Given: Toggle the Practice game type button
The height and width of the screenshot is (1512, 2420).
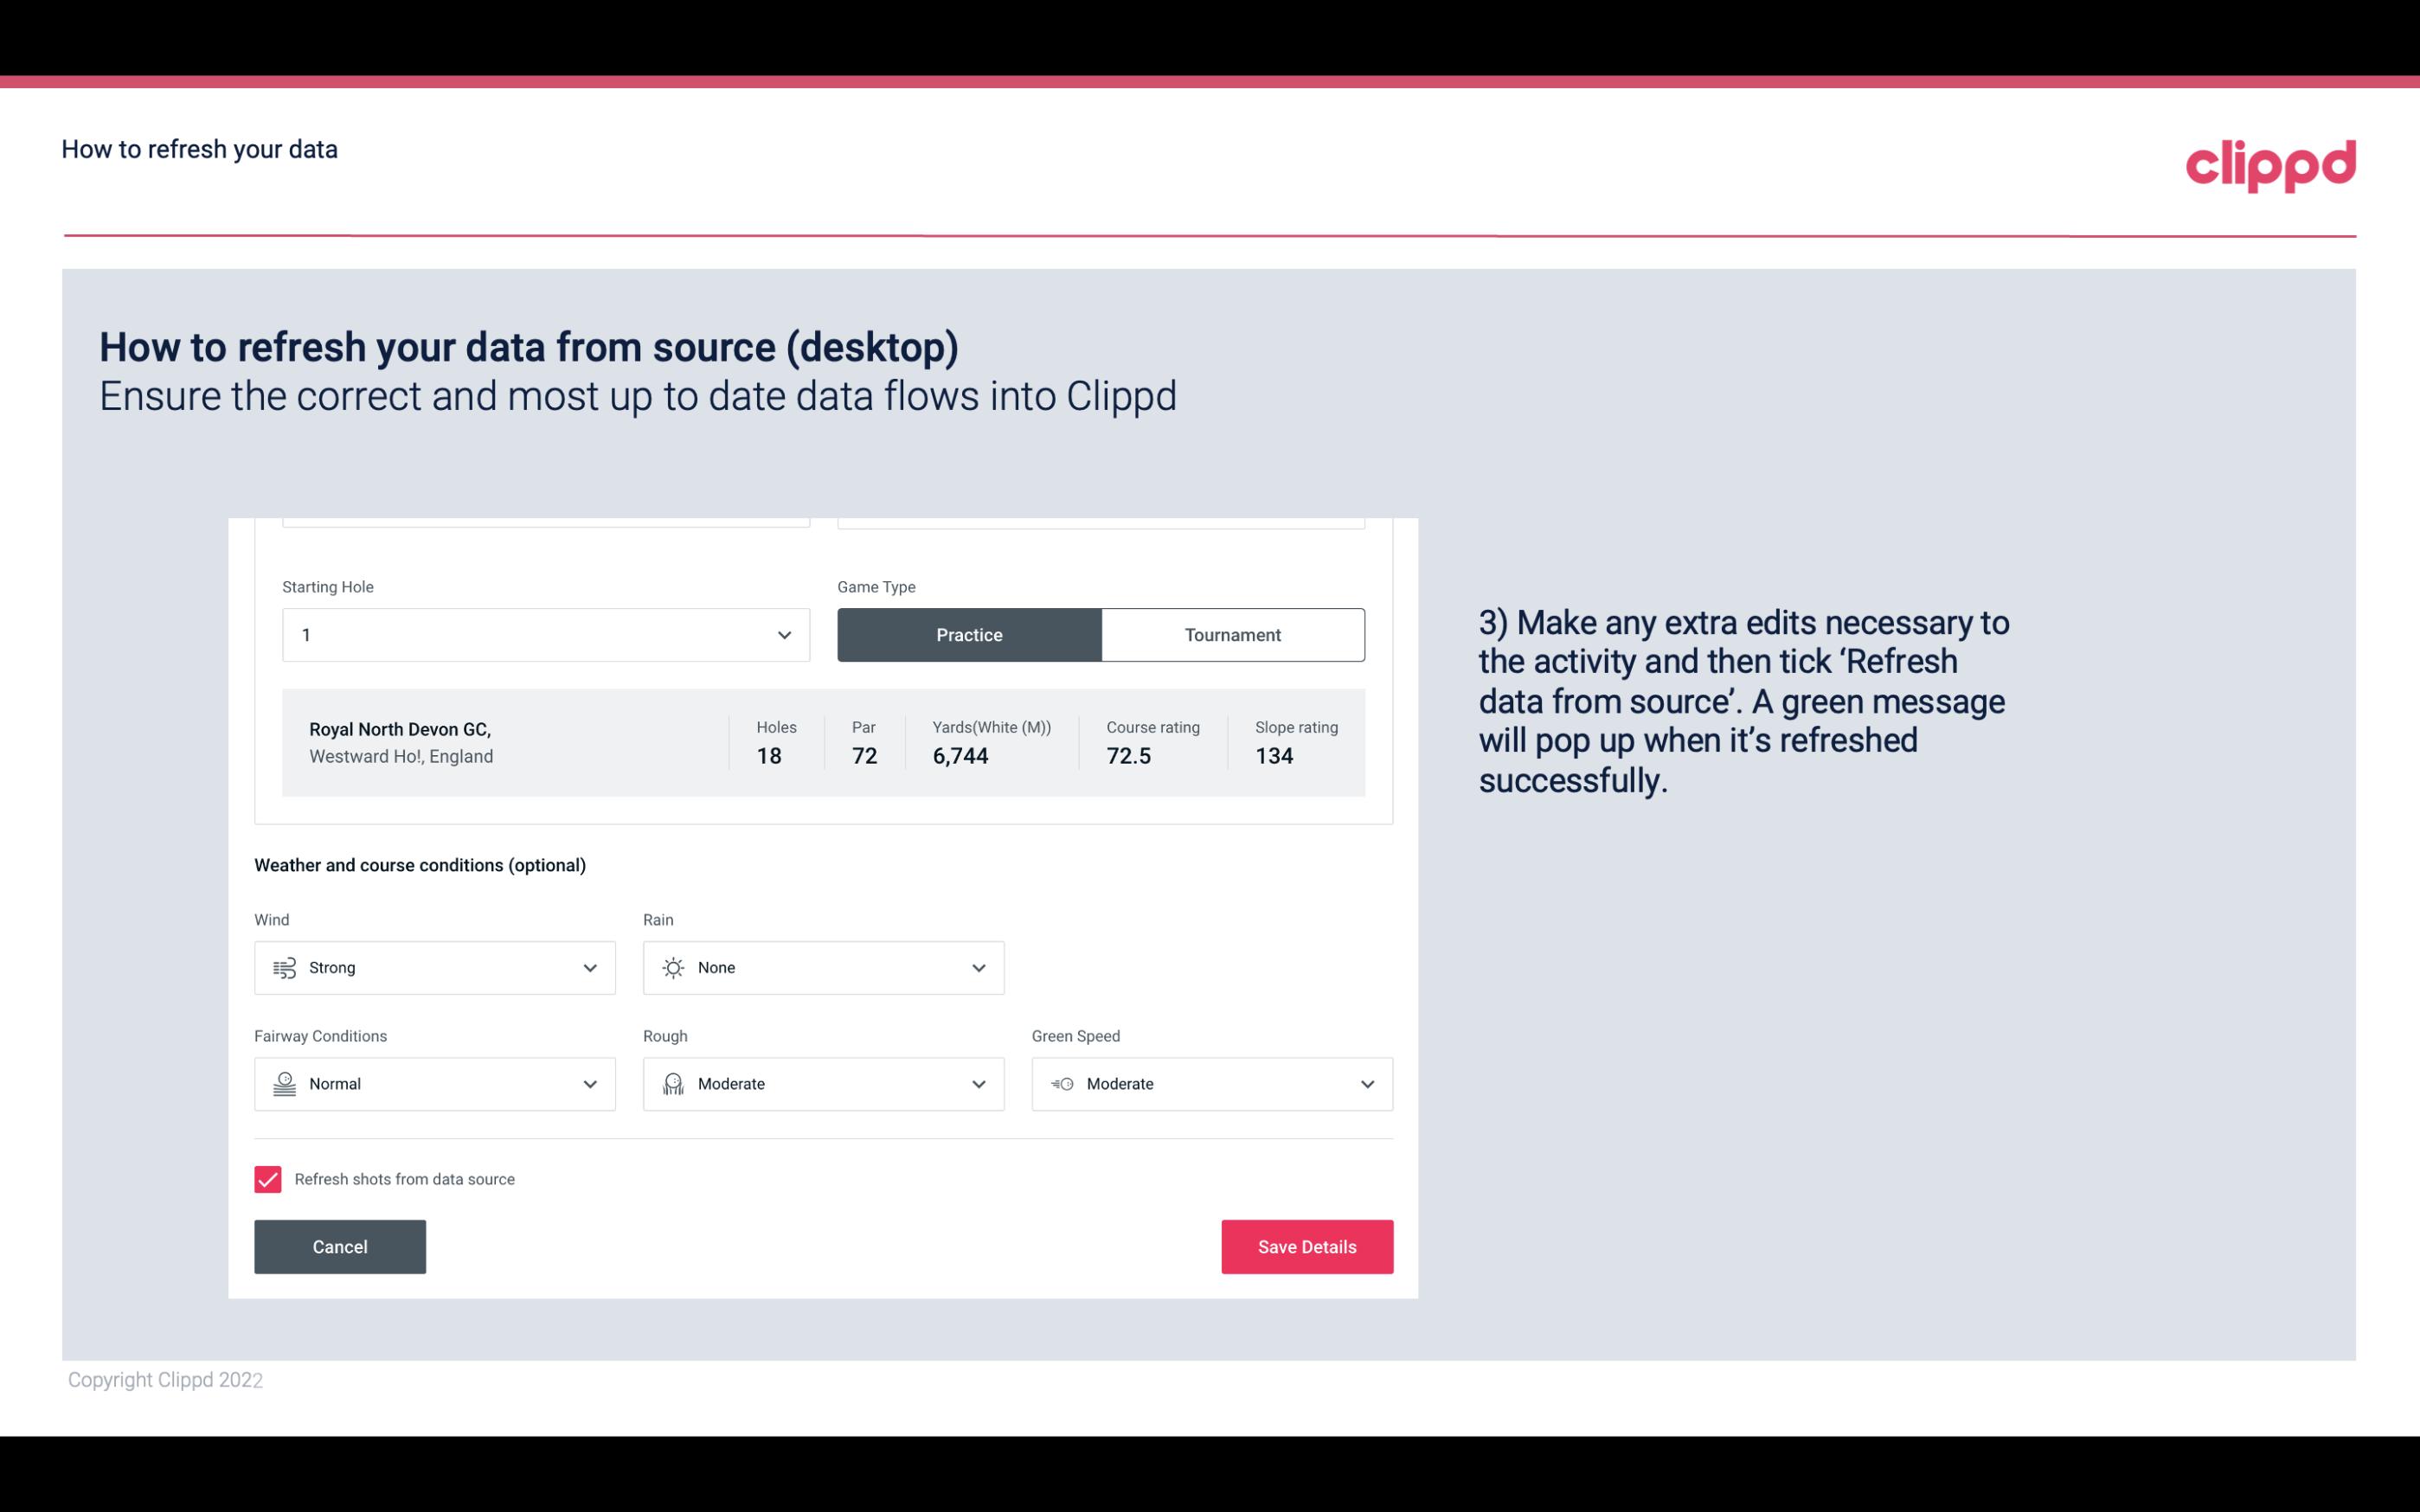Looking at the screenshot, I should coord(971,634).
